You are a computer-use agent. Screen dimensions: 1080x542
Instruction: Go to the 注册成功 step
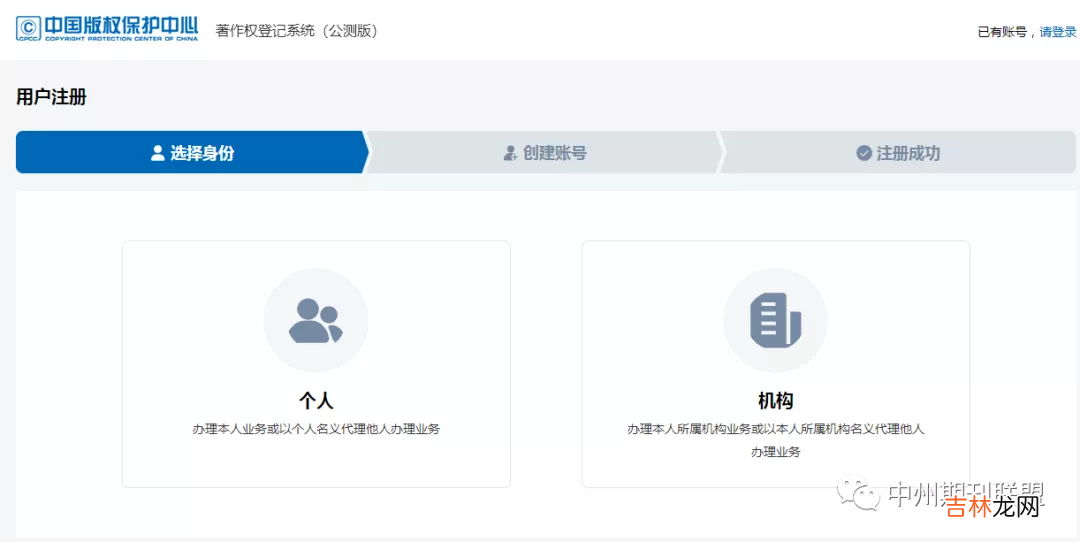(897, 152)
